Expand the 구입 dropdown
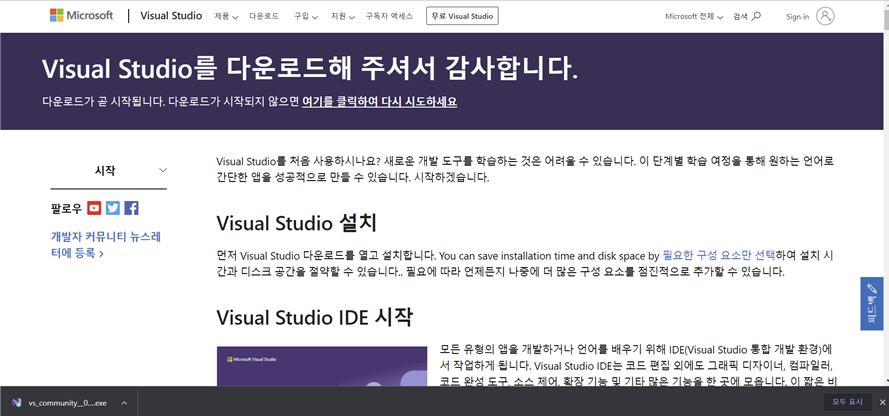The width and height of the screenshot is (889, 416). [306, 16]
